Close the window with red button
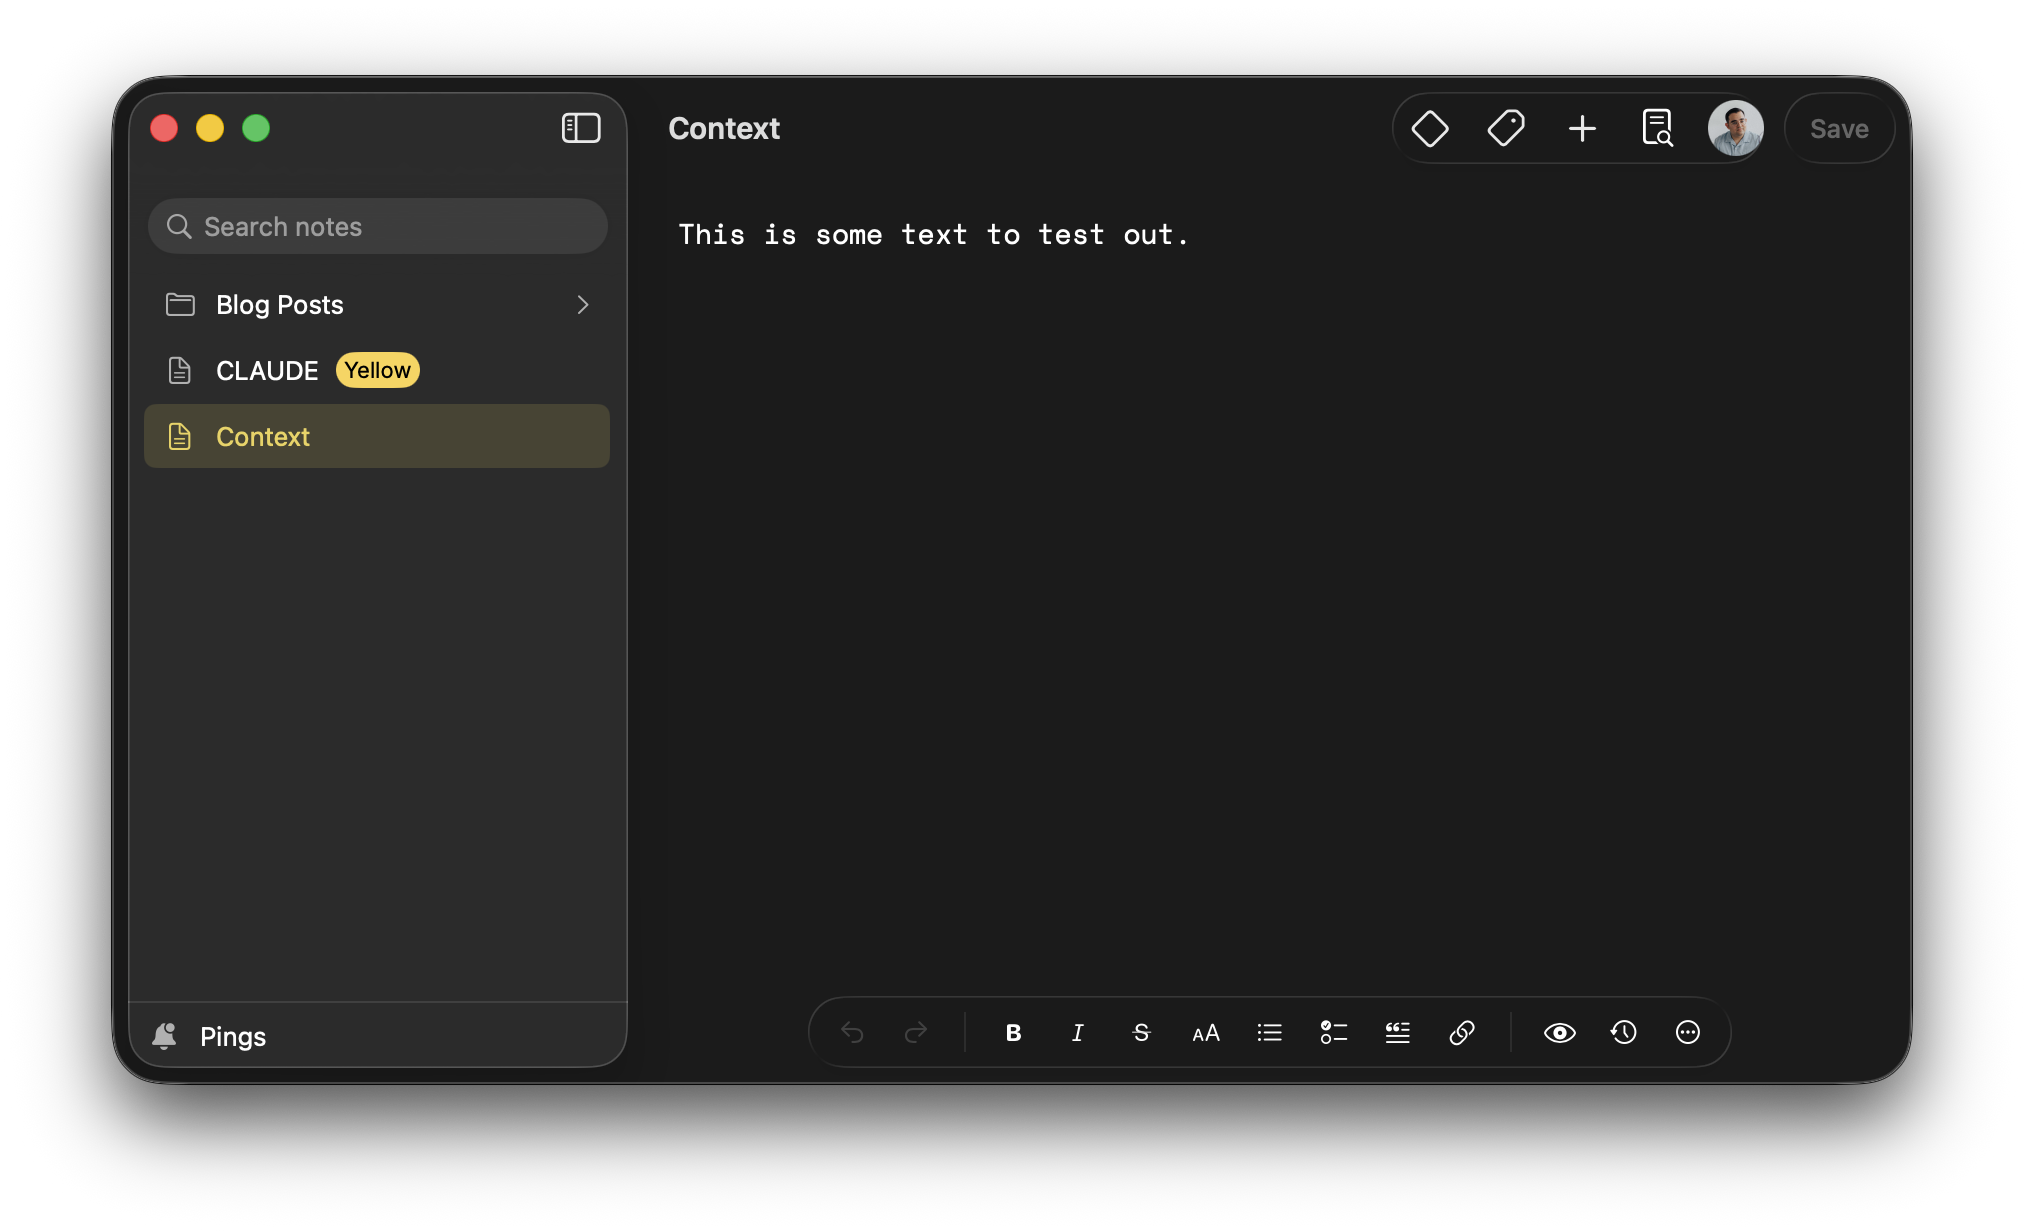 [x=164, y=128]
